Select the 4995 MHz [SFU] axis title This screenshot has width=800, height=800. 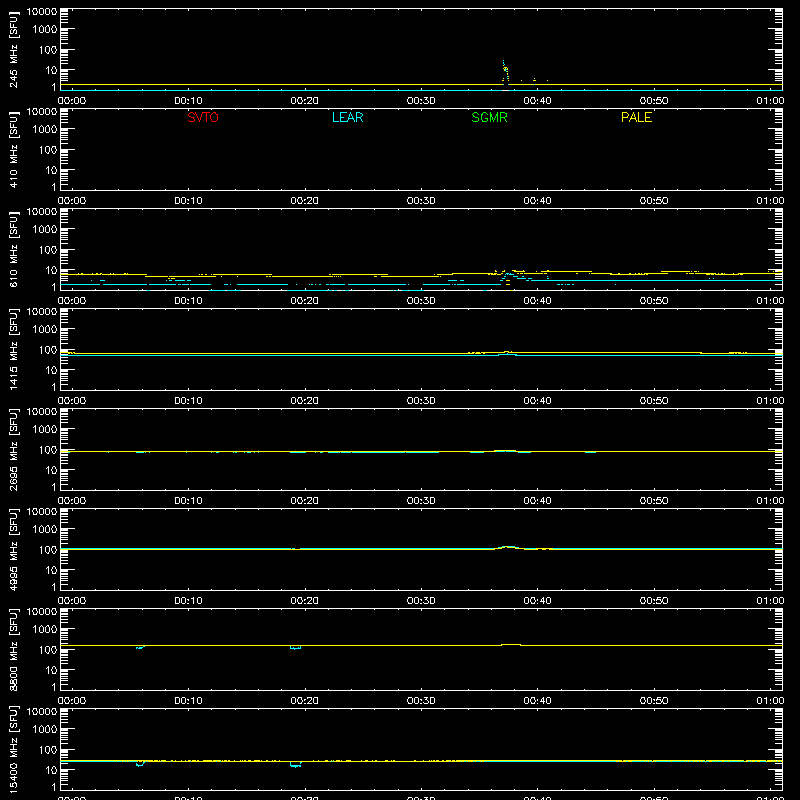point(13,549)
